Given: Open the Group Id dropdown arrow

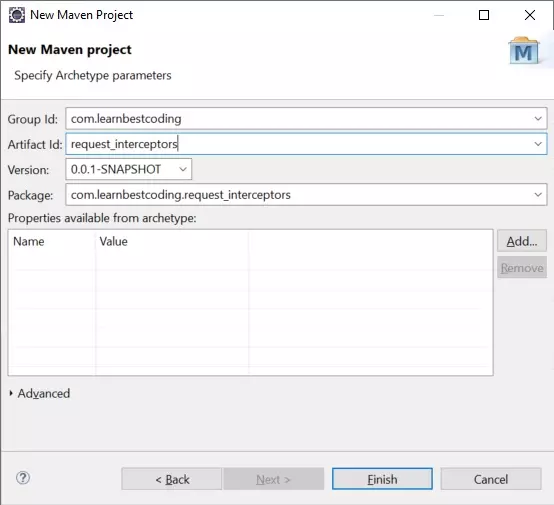Looking at the screenshot, I should pyautogui.click(x=538, y=118).
